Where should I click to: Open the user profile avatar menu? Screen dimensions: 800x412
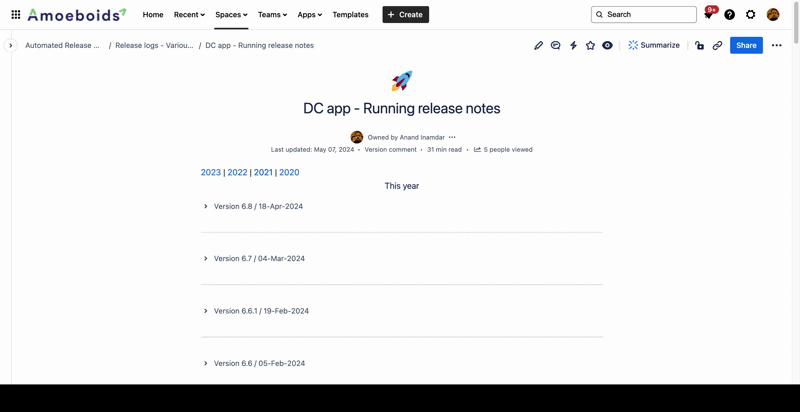click(773, 15)
